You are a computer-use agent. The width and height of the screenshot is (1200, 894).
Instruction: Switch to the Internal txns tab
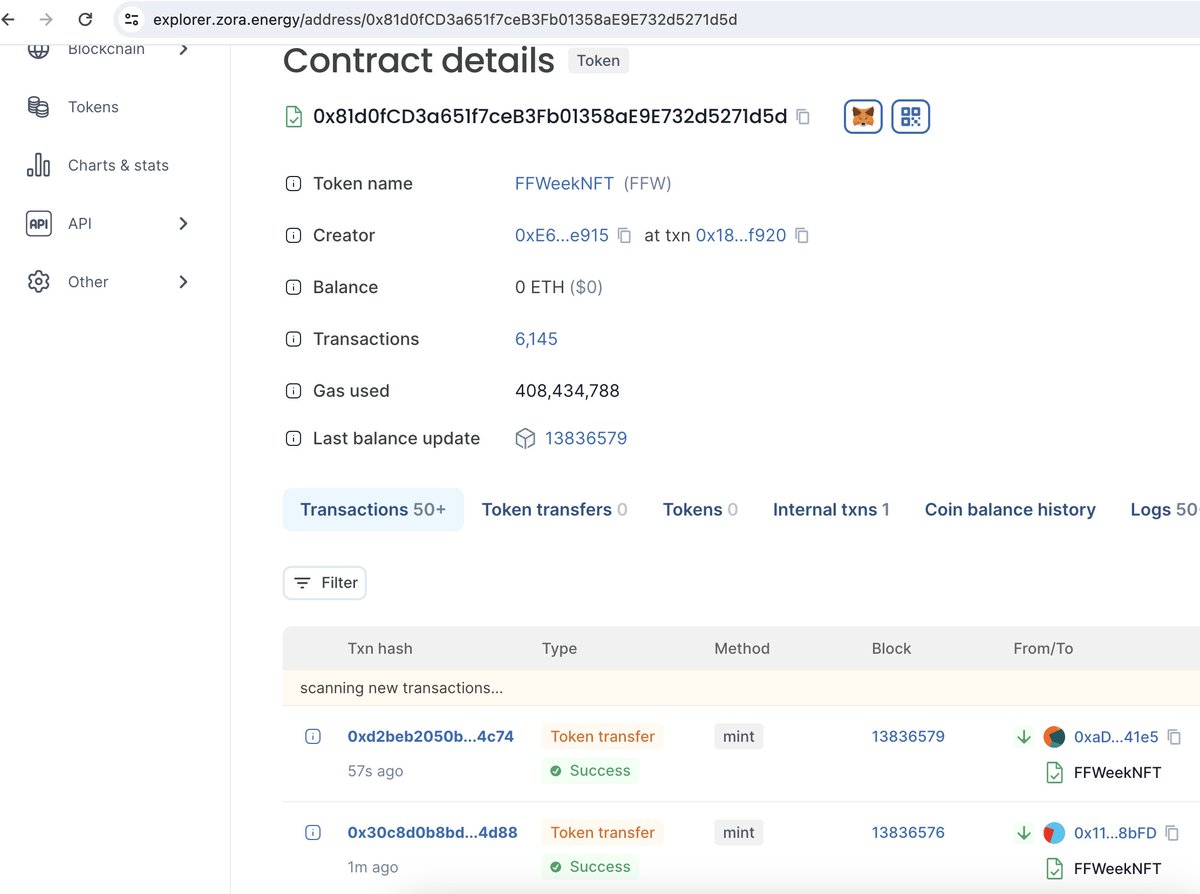point(831,510)
